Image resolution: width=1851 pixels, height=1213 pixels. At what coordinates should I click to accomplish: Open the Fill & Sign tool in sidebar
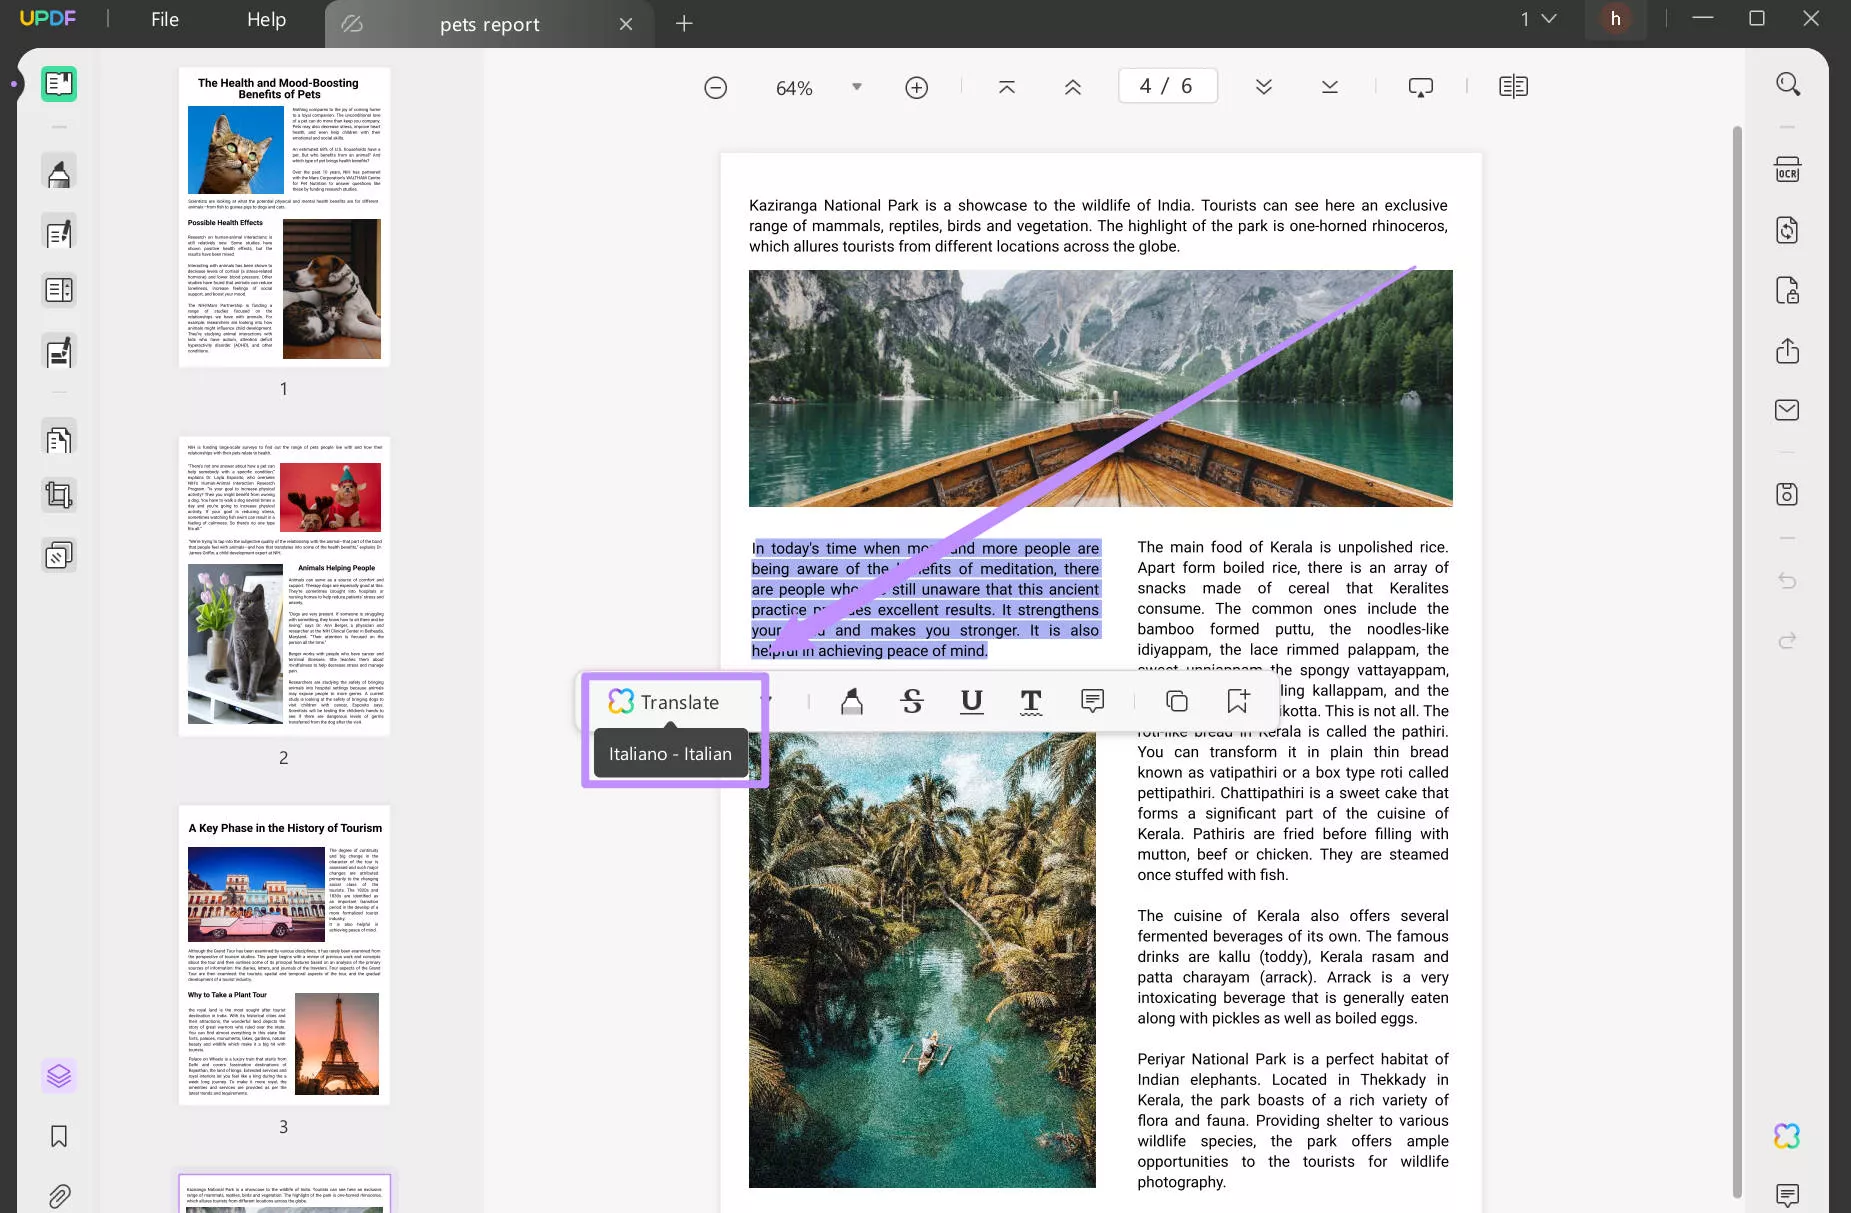pyautogui.click(x=59, y=352)
